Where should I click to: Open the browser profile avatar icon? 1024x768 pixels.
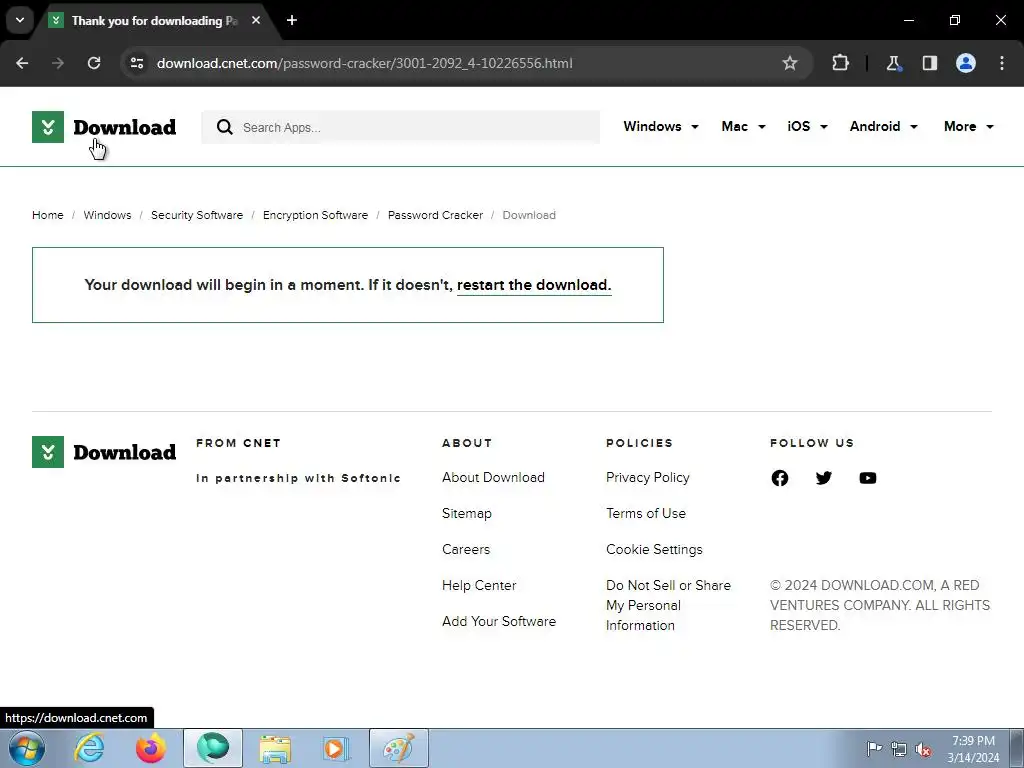pyautogui.click(x=966, y=63)
